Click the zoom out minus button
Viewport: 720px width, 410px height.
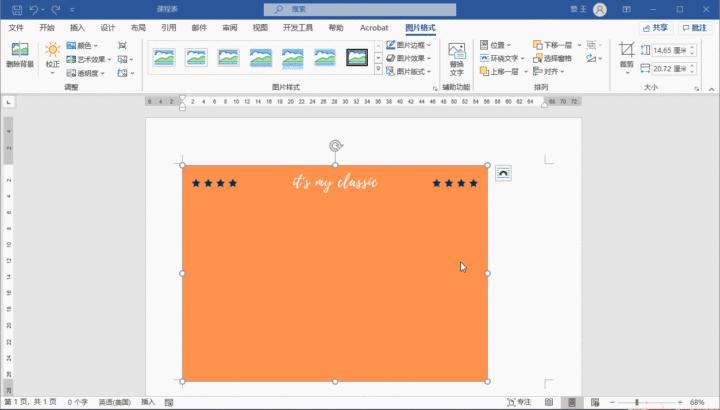[612, 402]
